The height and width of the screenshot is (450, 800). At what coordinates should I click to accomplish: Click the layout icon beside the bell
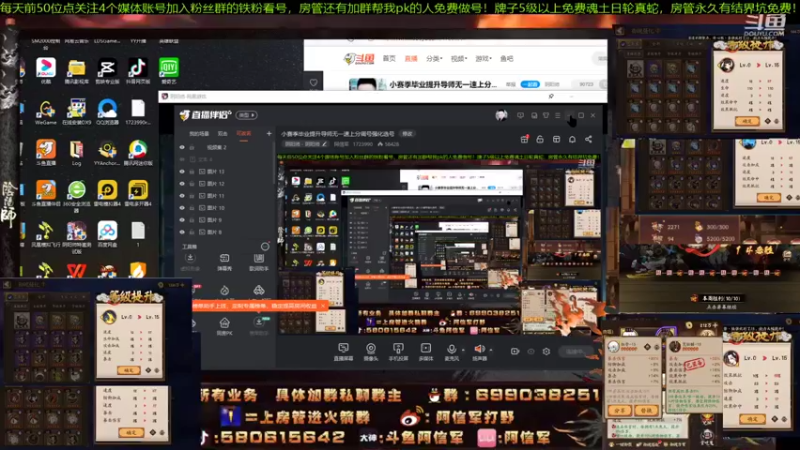pyautogui.click(x=556, y=139)
